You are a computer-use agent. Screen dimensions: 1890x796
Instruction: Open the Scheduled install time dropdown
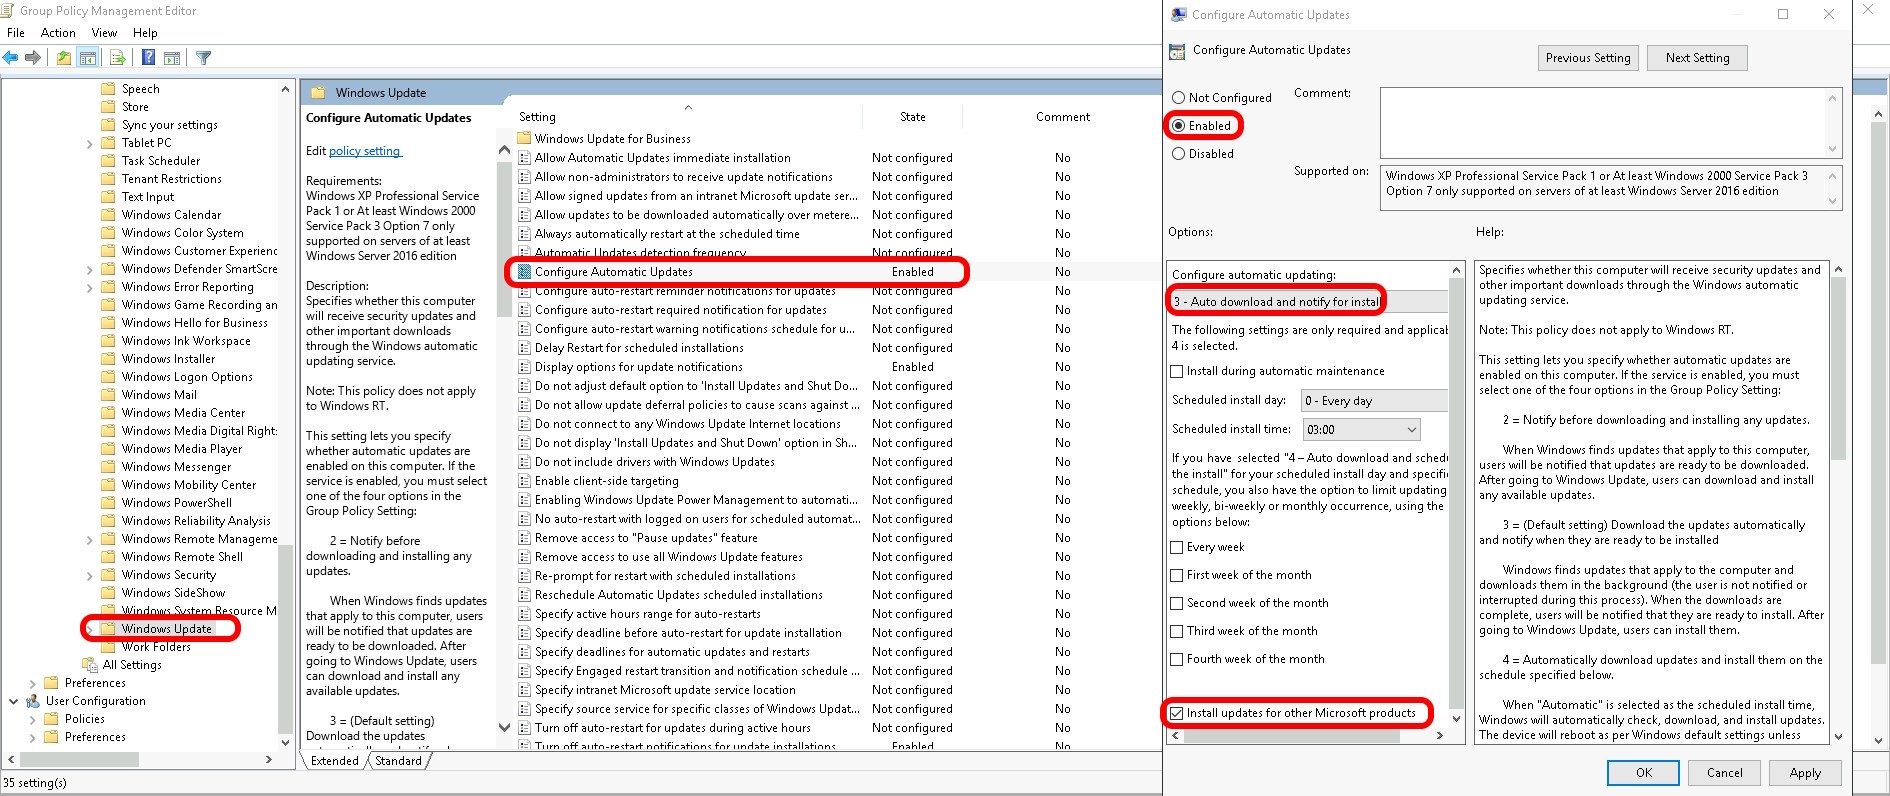(x=1361, y=430)
